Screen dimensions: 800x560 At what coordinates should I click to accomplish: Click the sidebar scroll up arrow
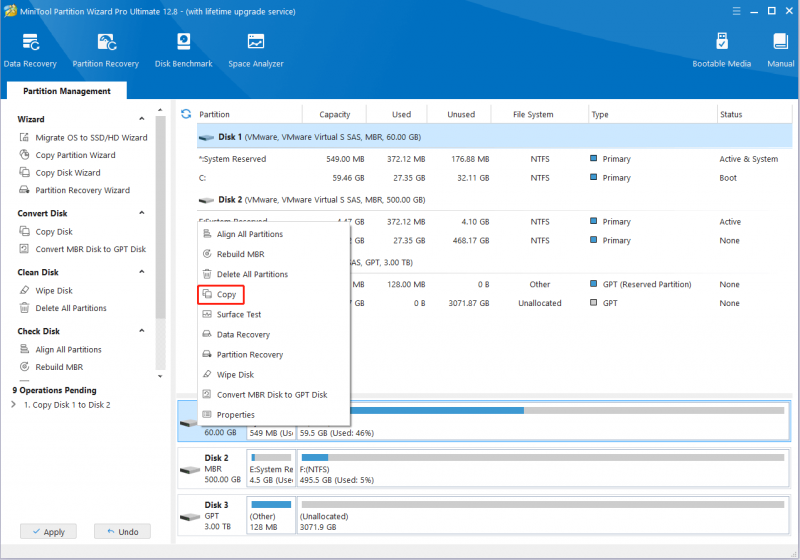click(160, 110)
